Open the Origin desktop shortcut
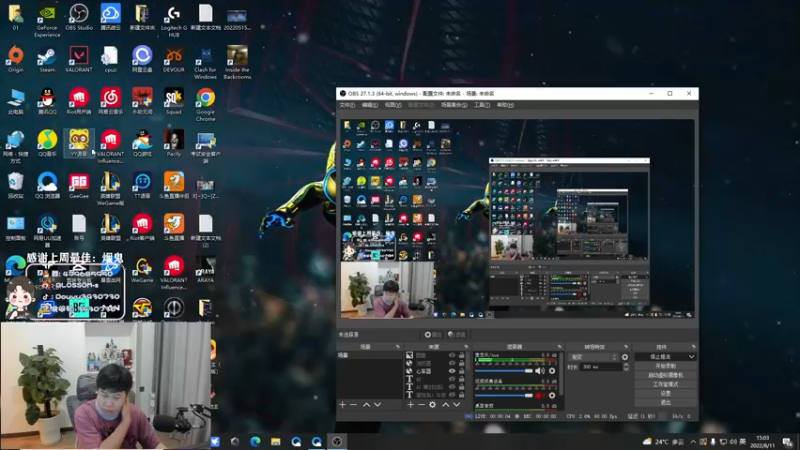 click(15, 60)
